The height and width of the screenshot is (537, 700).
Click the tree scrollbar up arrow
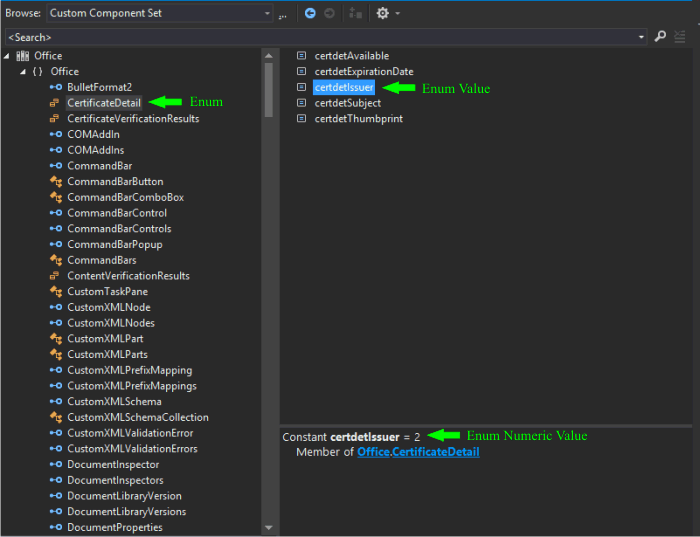[268, 56]
